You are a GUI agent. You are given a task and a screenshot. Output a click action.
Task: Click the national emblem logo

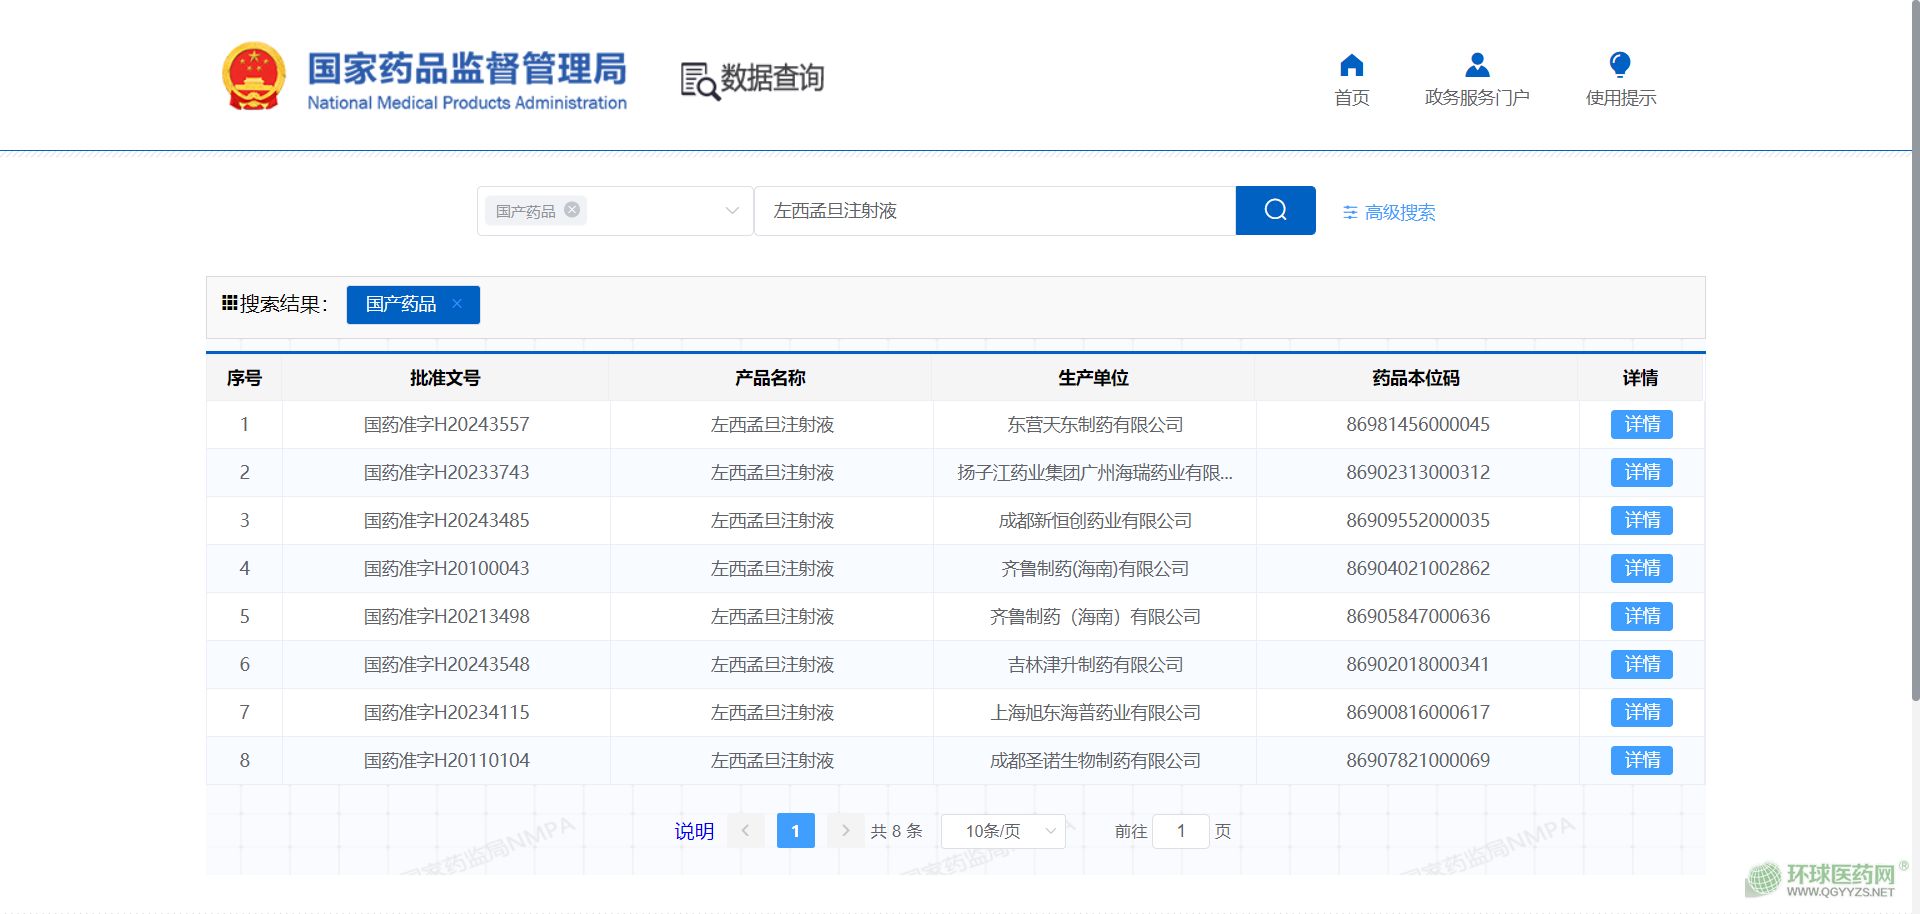[x=254, y=76]
